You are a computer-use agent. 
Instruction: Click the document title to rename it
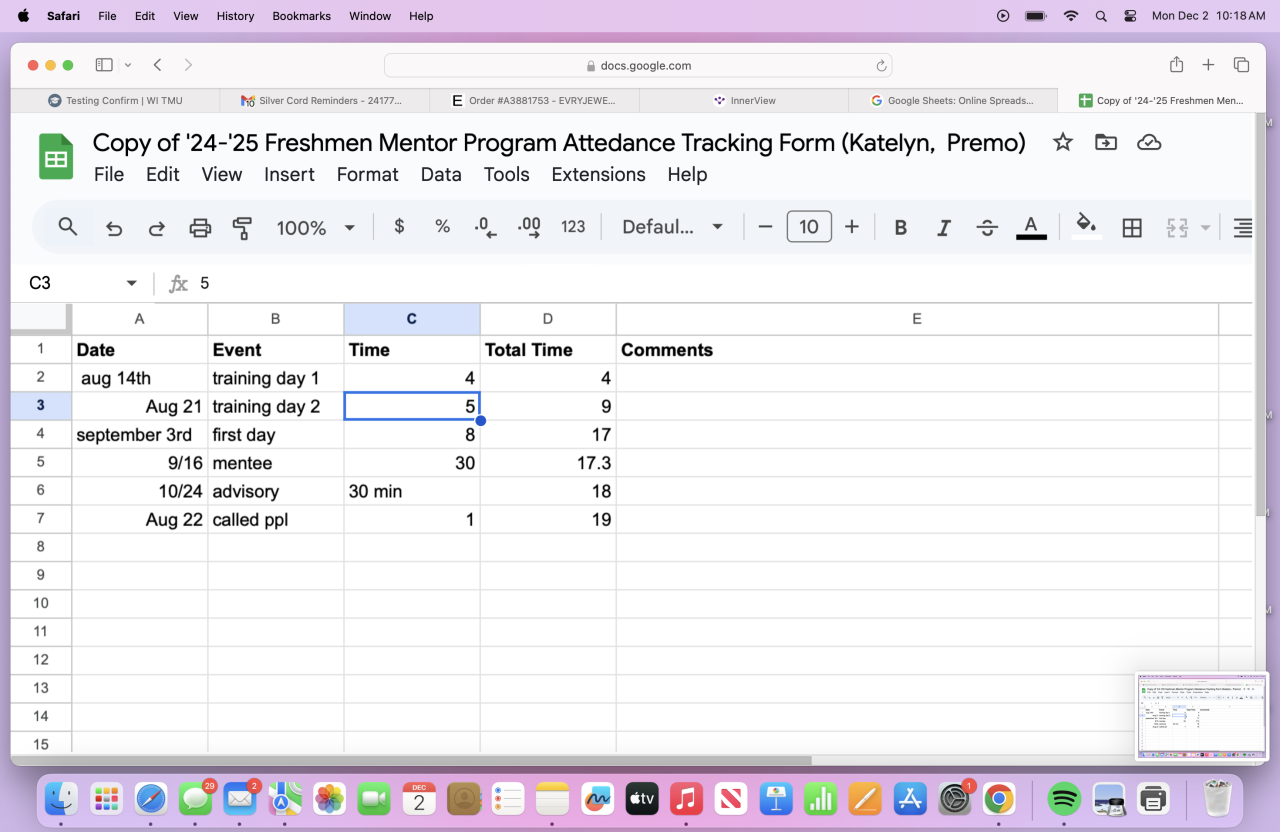point(559,143)
